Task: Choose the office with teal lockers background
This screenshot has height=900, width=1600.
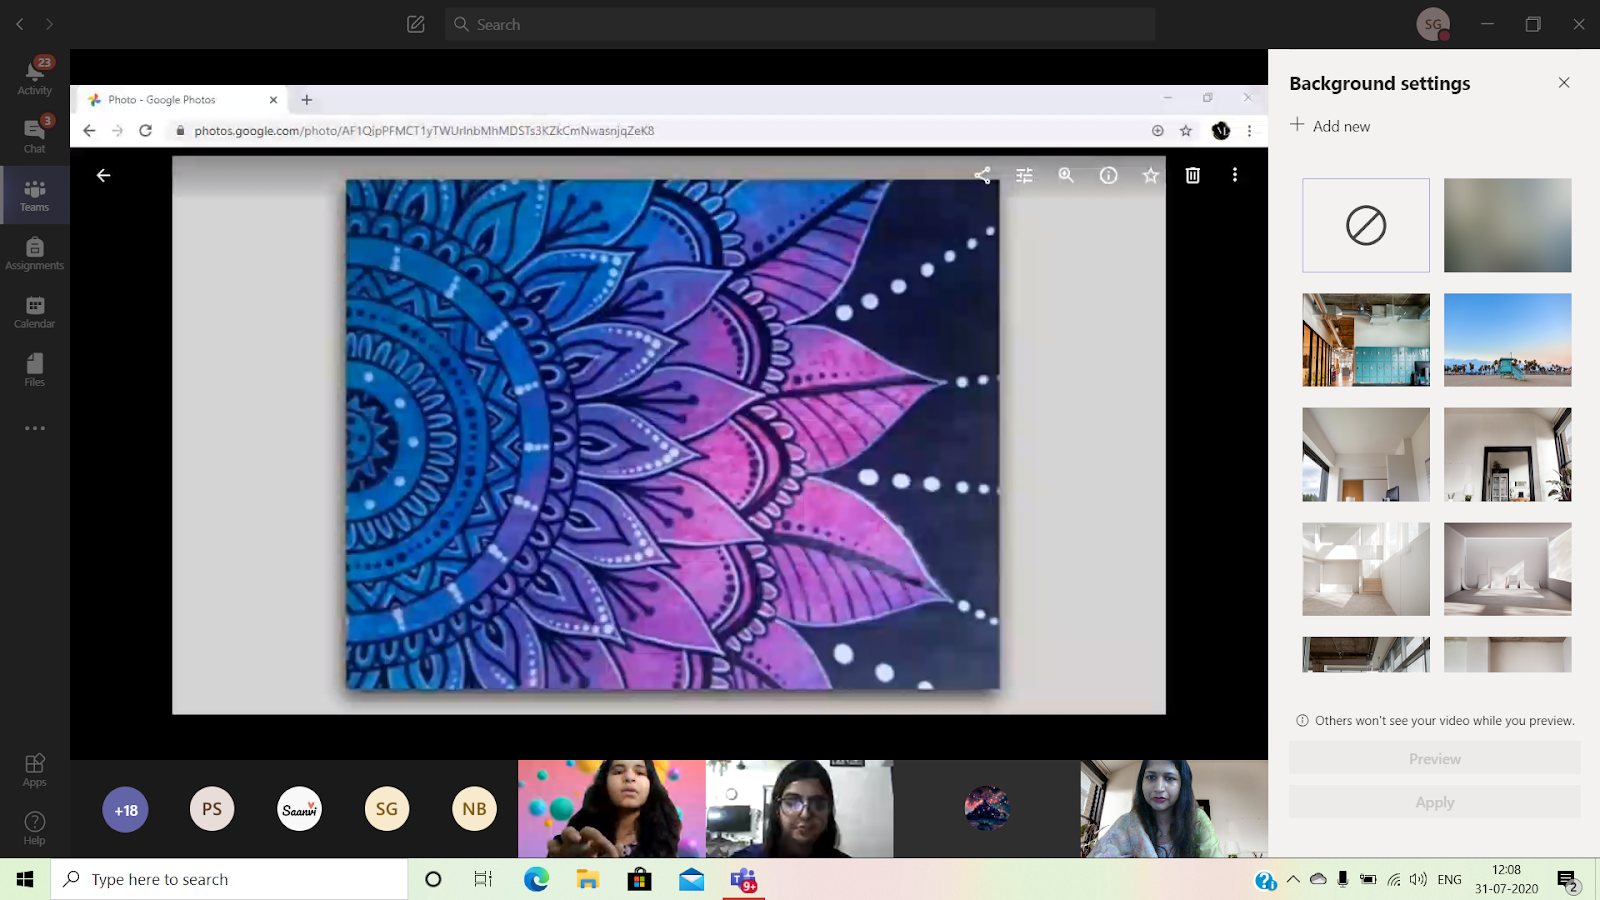Action: [x=1366, y=340]
